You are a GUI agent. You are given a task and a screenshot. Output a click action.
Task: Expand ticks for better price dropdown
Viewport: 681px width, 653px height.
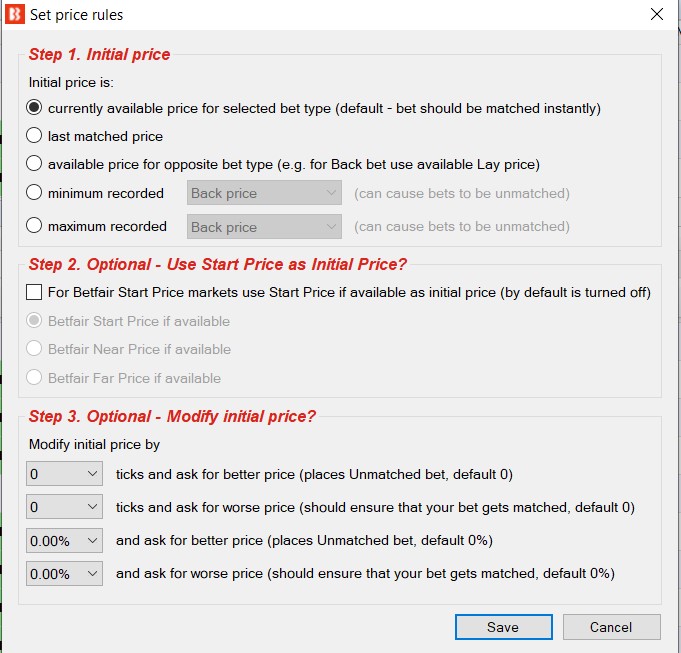(x=64, y=474)
